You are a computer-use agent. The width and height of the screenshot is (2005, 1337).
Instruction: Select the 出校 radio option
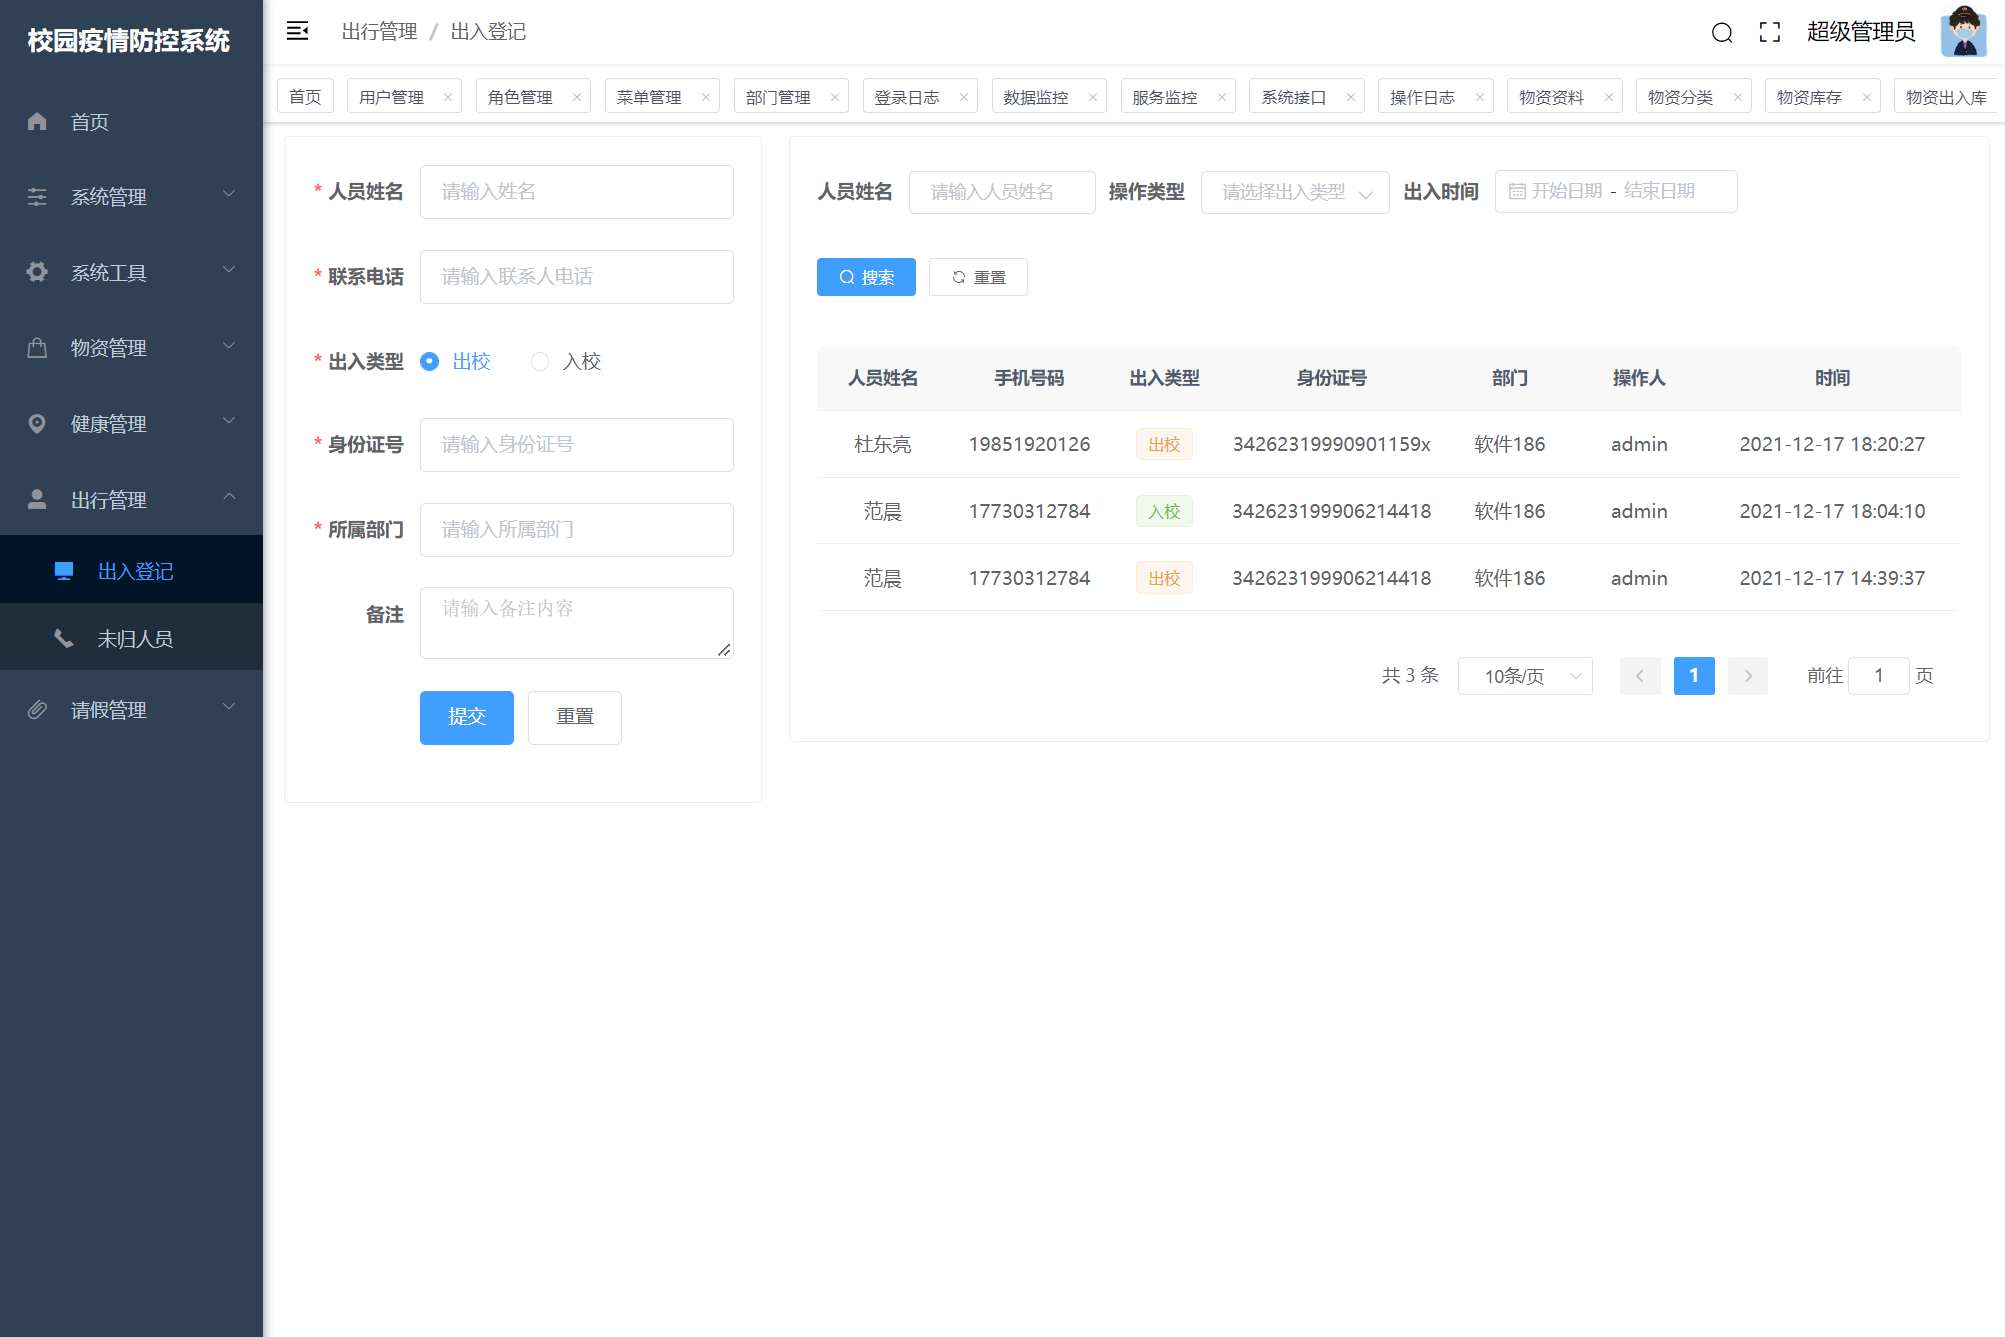[430, 362]
